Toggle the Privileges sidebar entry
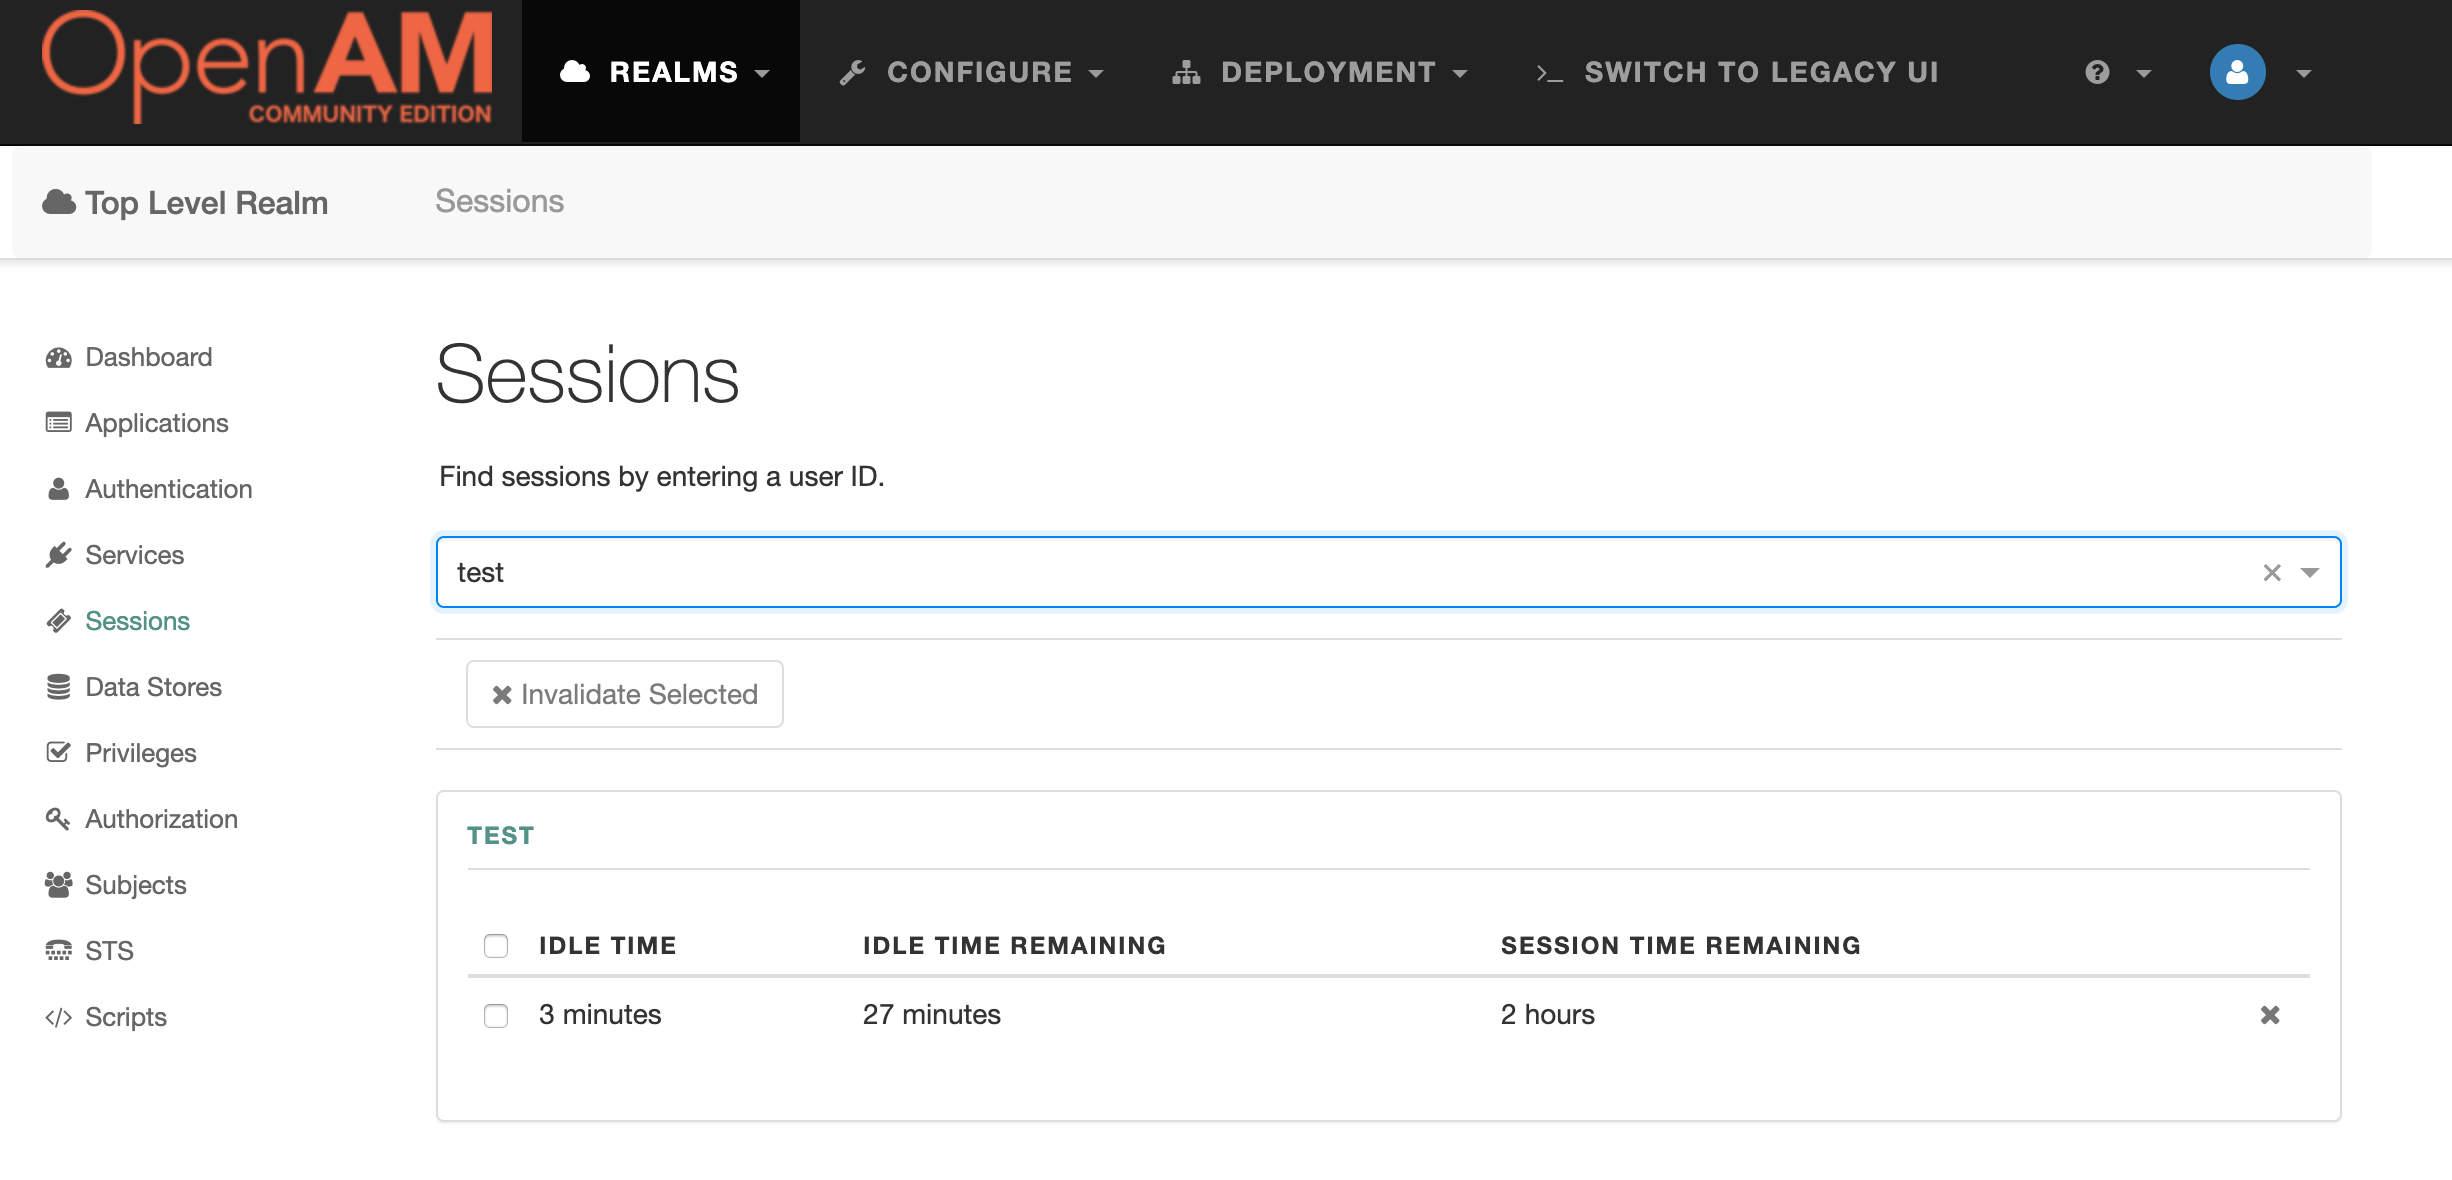The width and height of the screenshot is (2452, 1180). [x=140, y=753]
